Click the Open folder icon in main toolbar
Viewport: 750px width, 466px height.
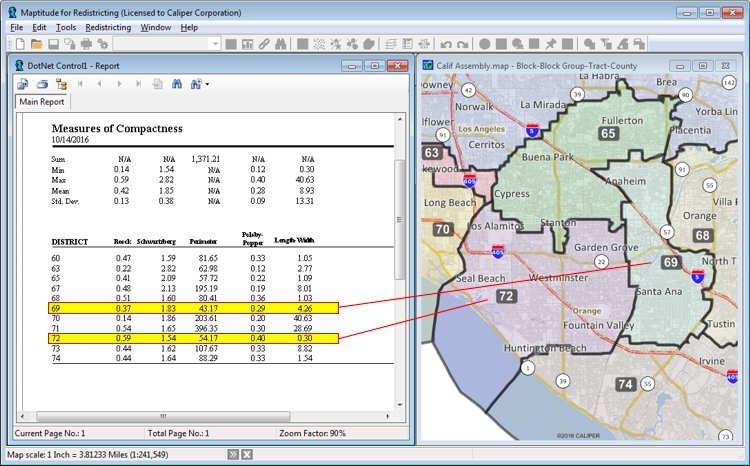point(37,45)
